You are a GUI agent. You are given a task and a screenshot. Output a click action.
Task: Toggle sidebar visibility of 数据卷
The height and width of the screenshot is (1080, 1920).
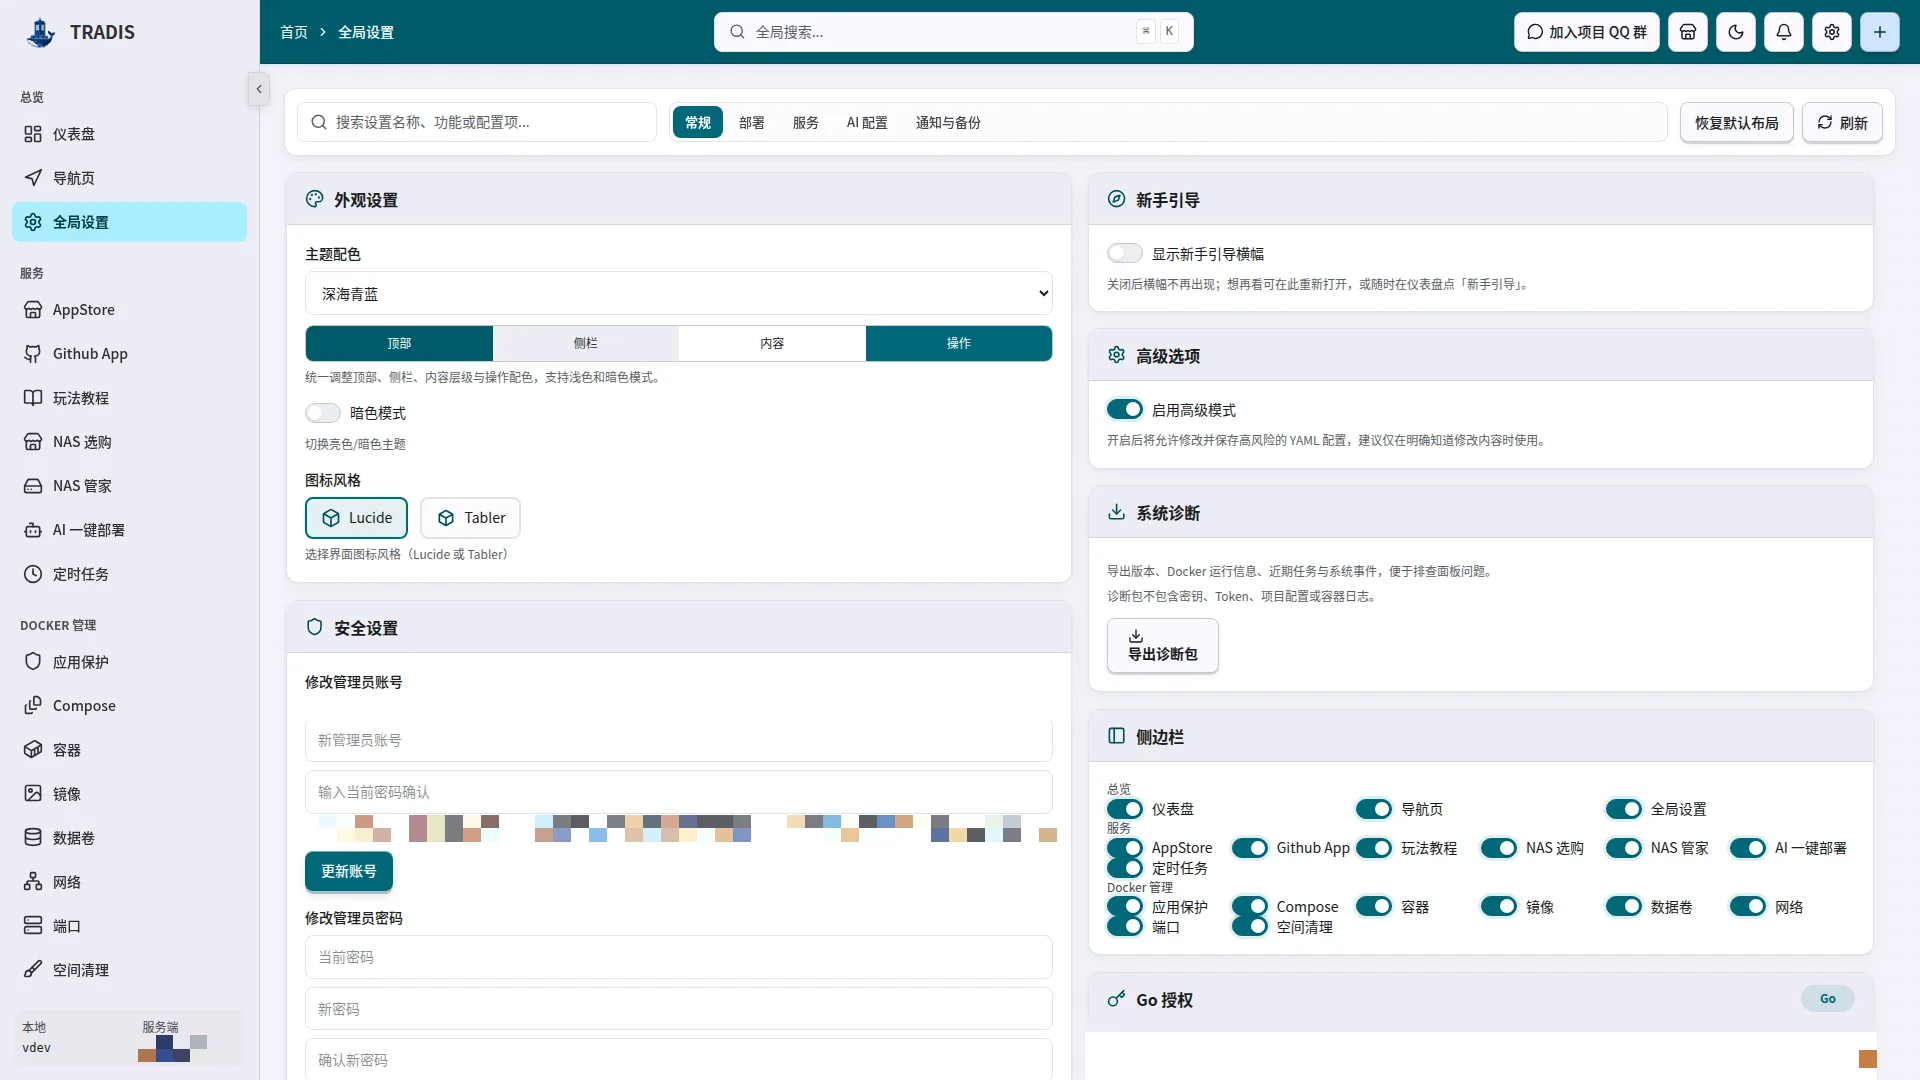click(1624, 906)
